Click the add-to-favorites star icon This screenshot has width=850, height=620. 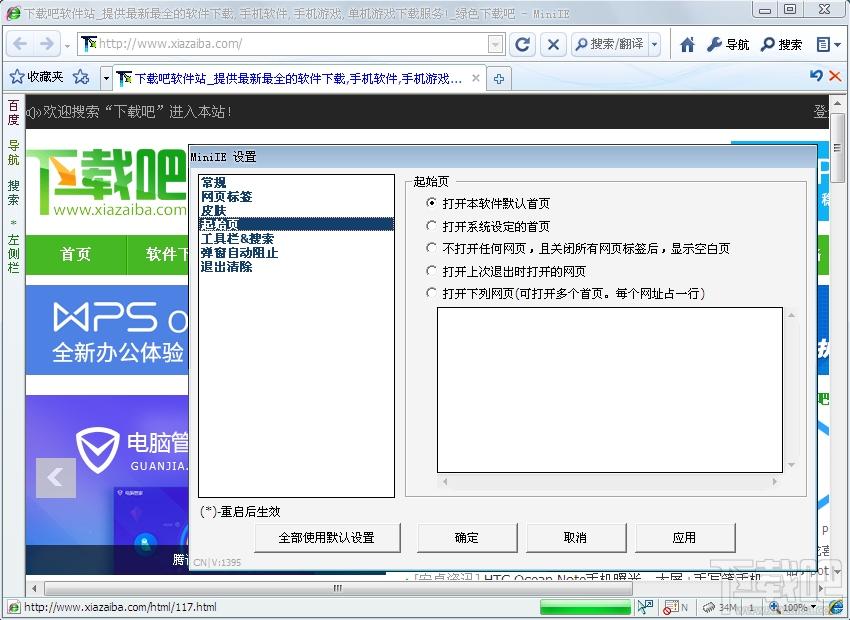[x=81, y=77]
